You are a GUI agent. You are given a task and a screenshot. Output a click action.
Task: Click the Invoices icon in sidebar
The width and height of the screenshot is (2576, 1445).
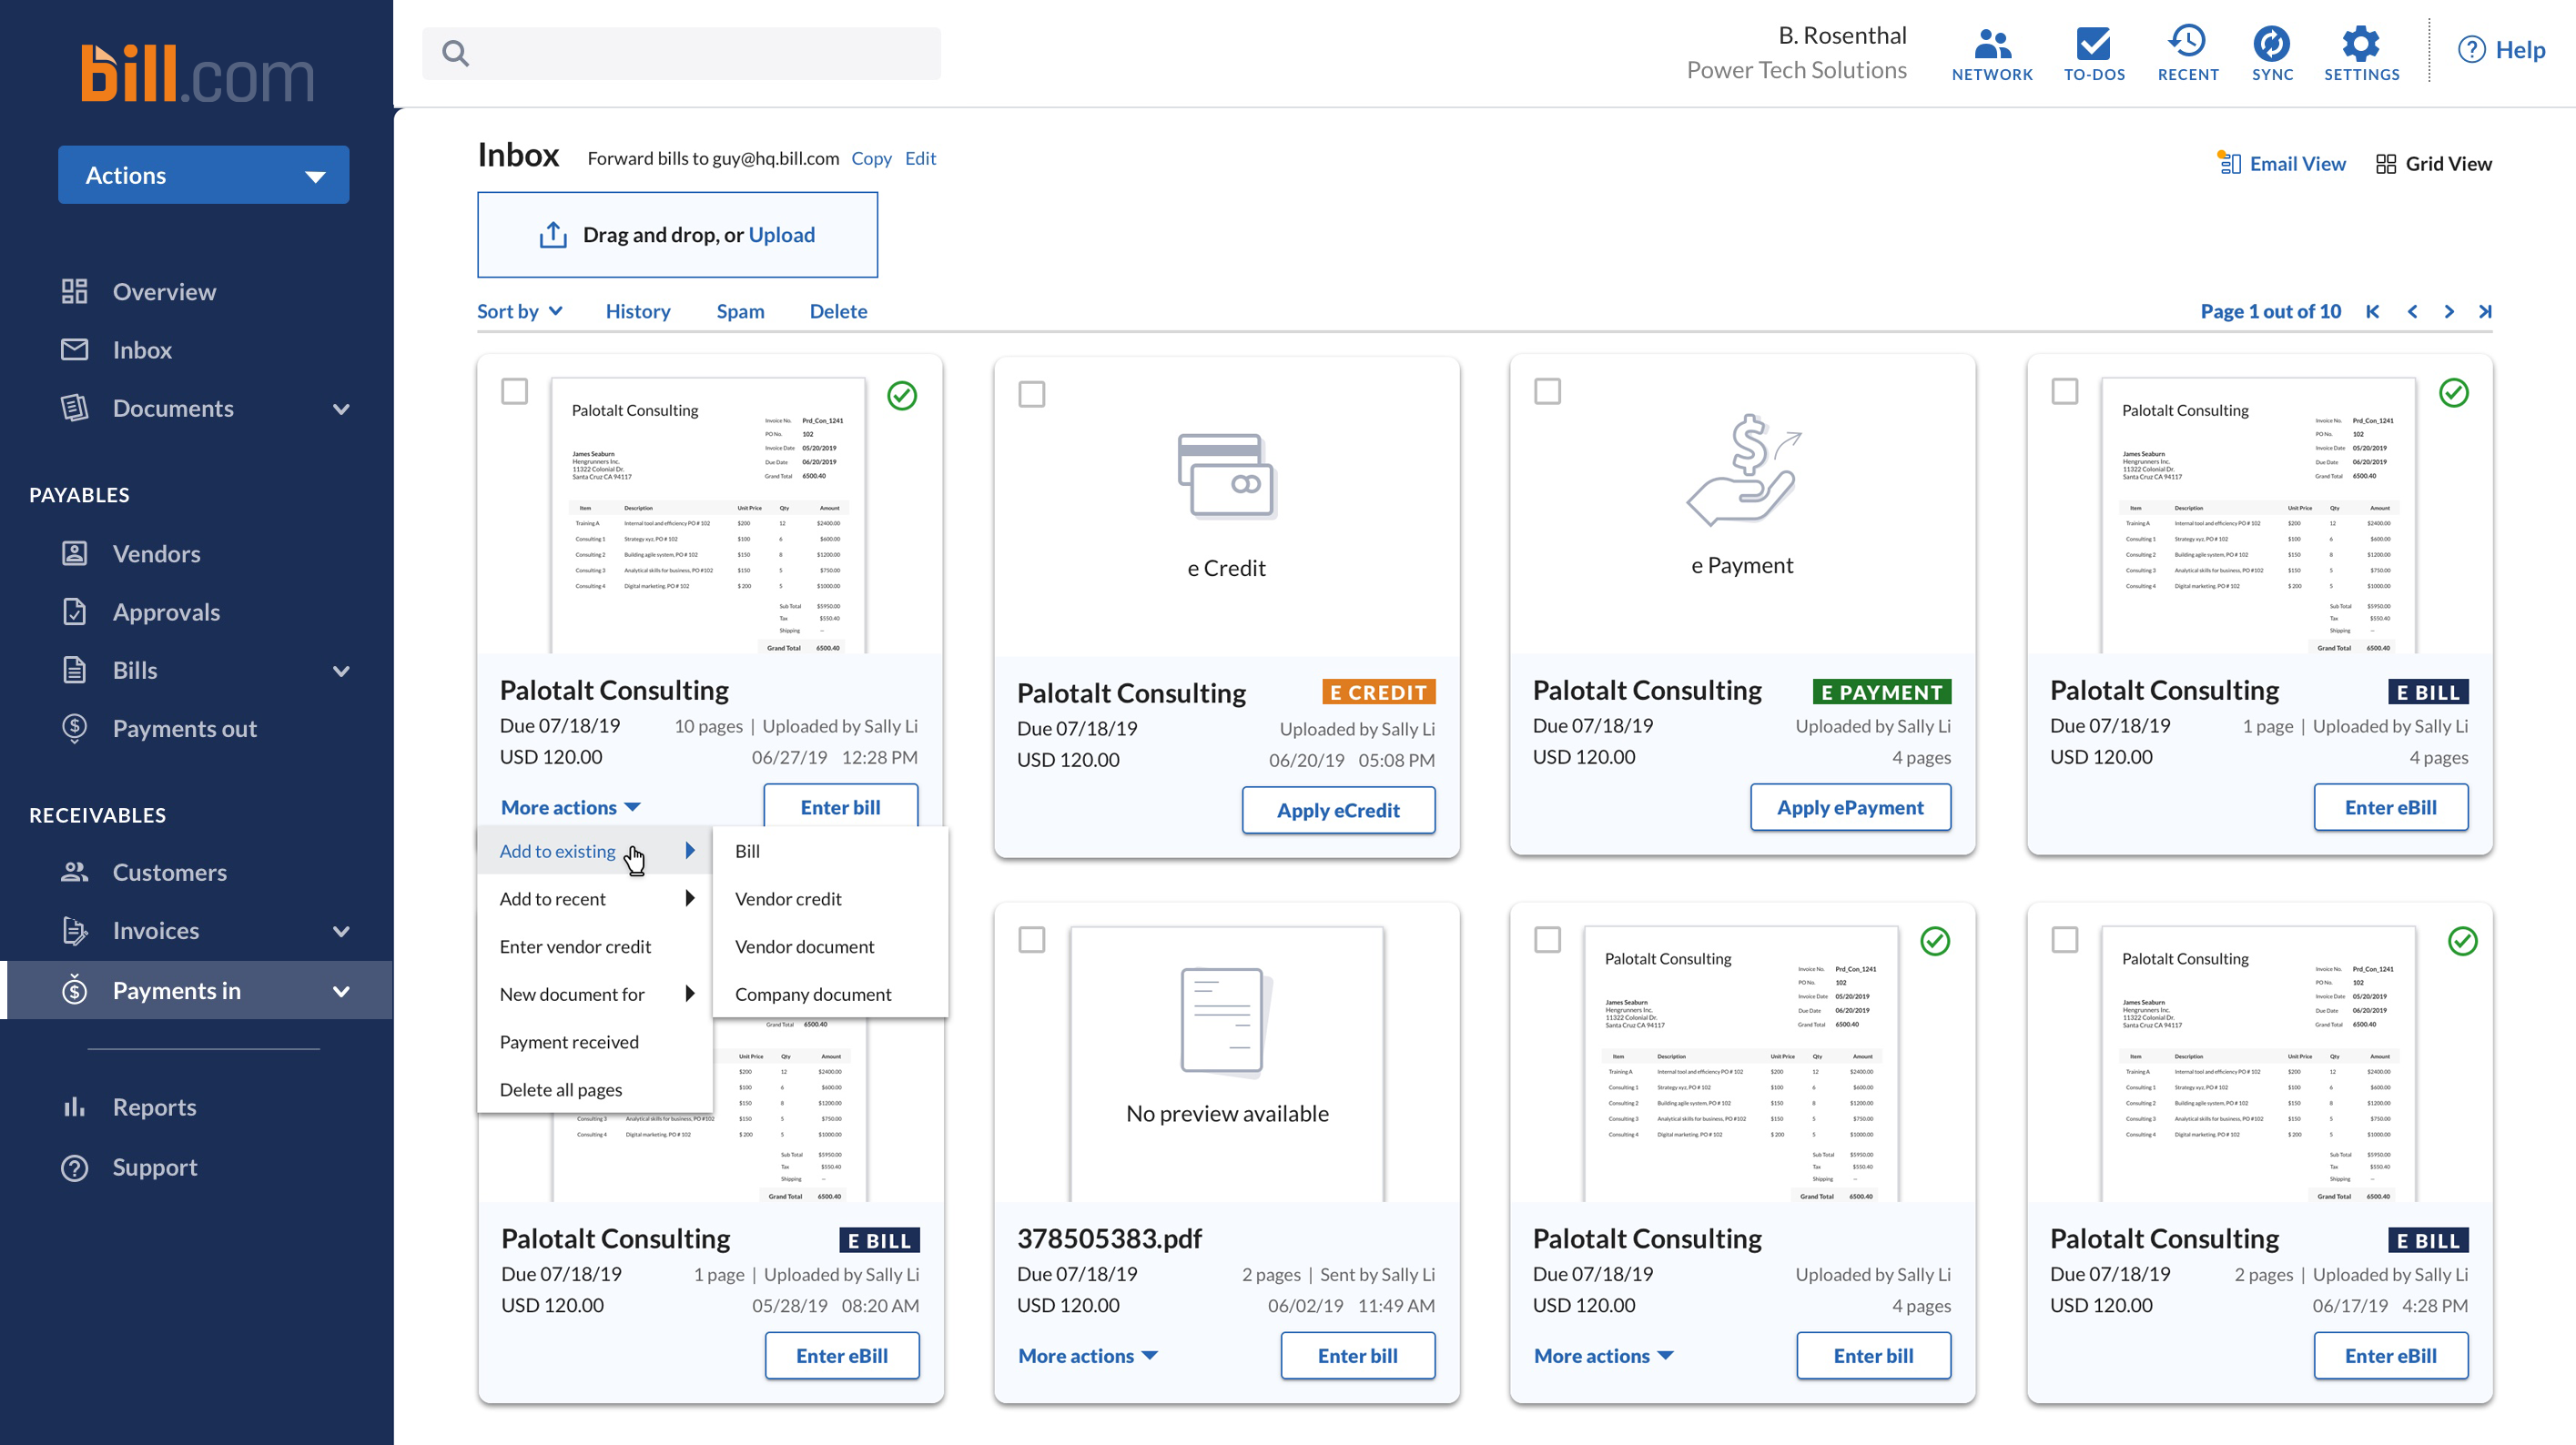[74, 930]
